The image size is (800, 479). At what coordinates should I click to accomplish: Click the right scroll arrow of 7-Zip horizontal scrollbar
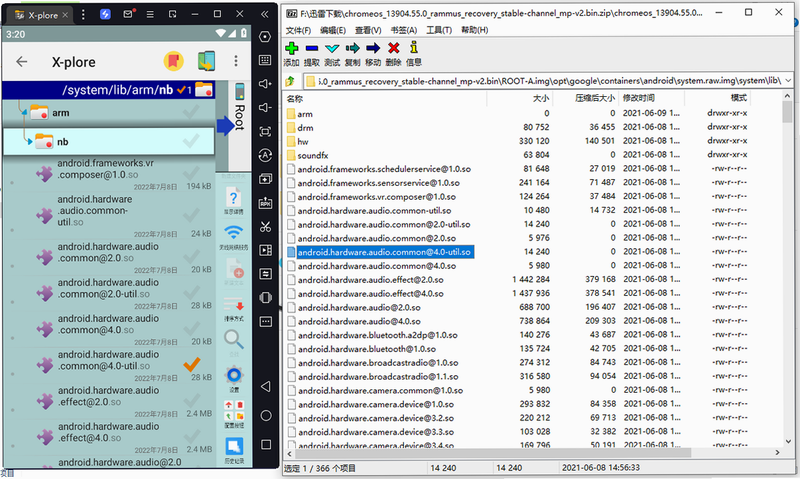coord(778,452)
